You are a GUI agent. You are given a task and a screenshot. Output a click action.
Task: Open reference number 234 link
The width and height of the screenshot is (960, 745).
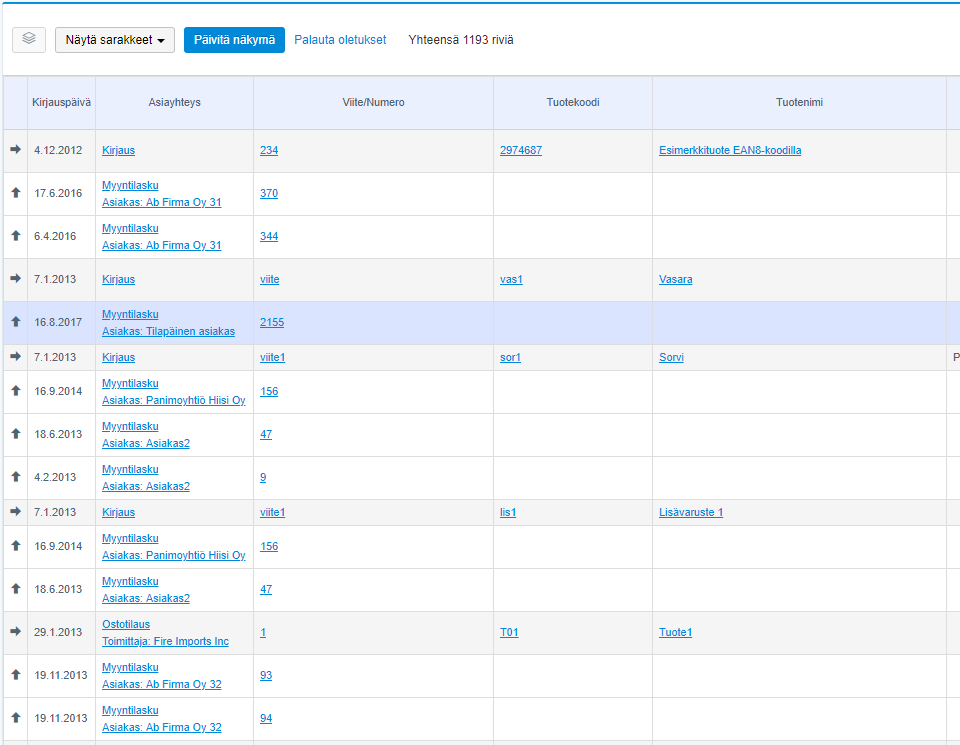(269, 151)
